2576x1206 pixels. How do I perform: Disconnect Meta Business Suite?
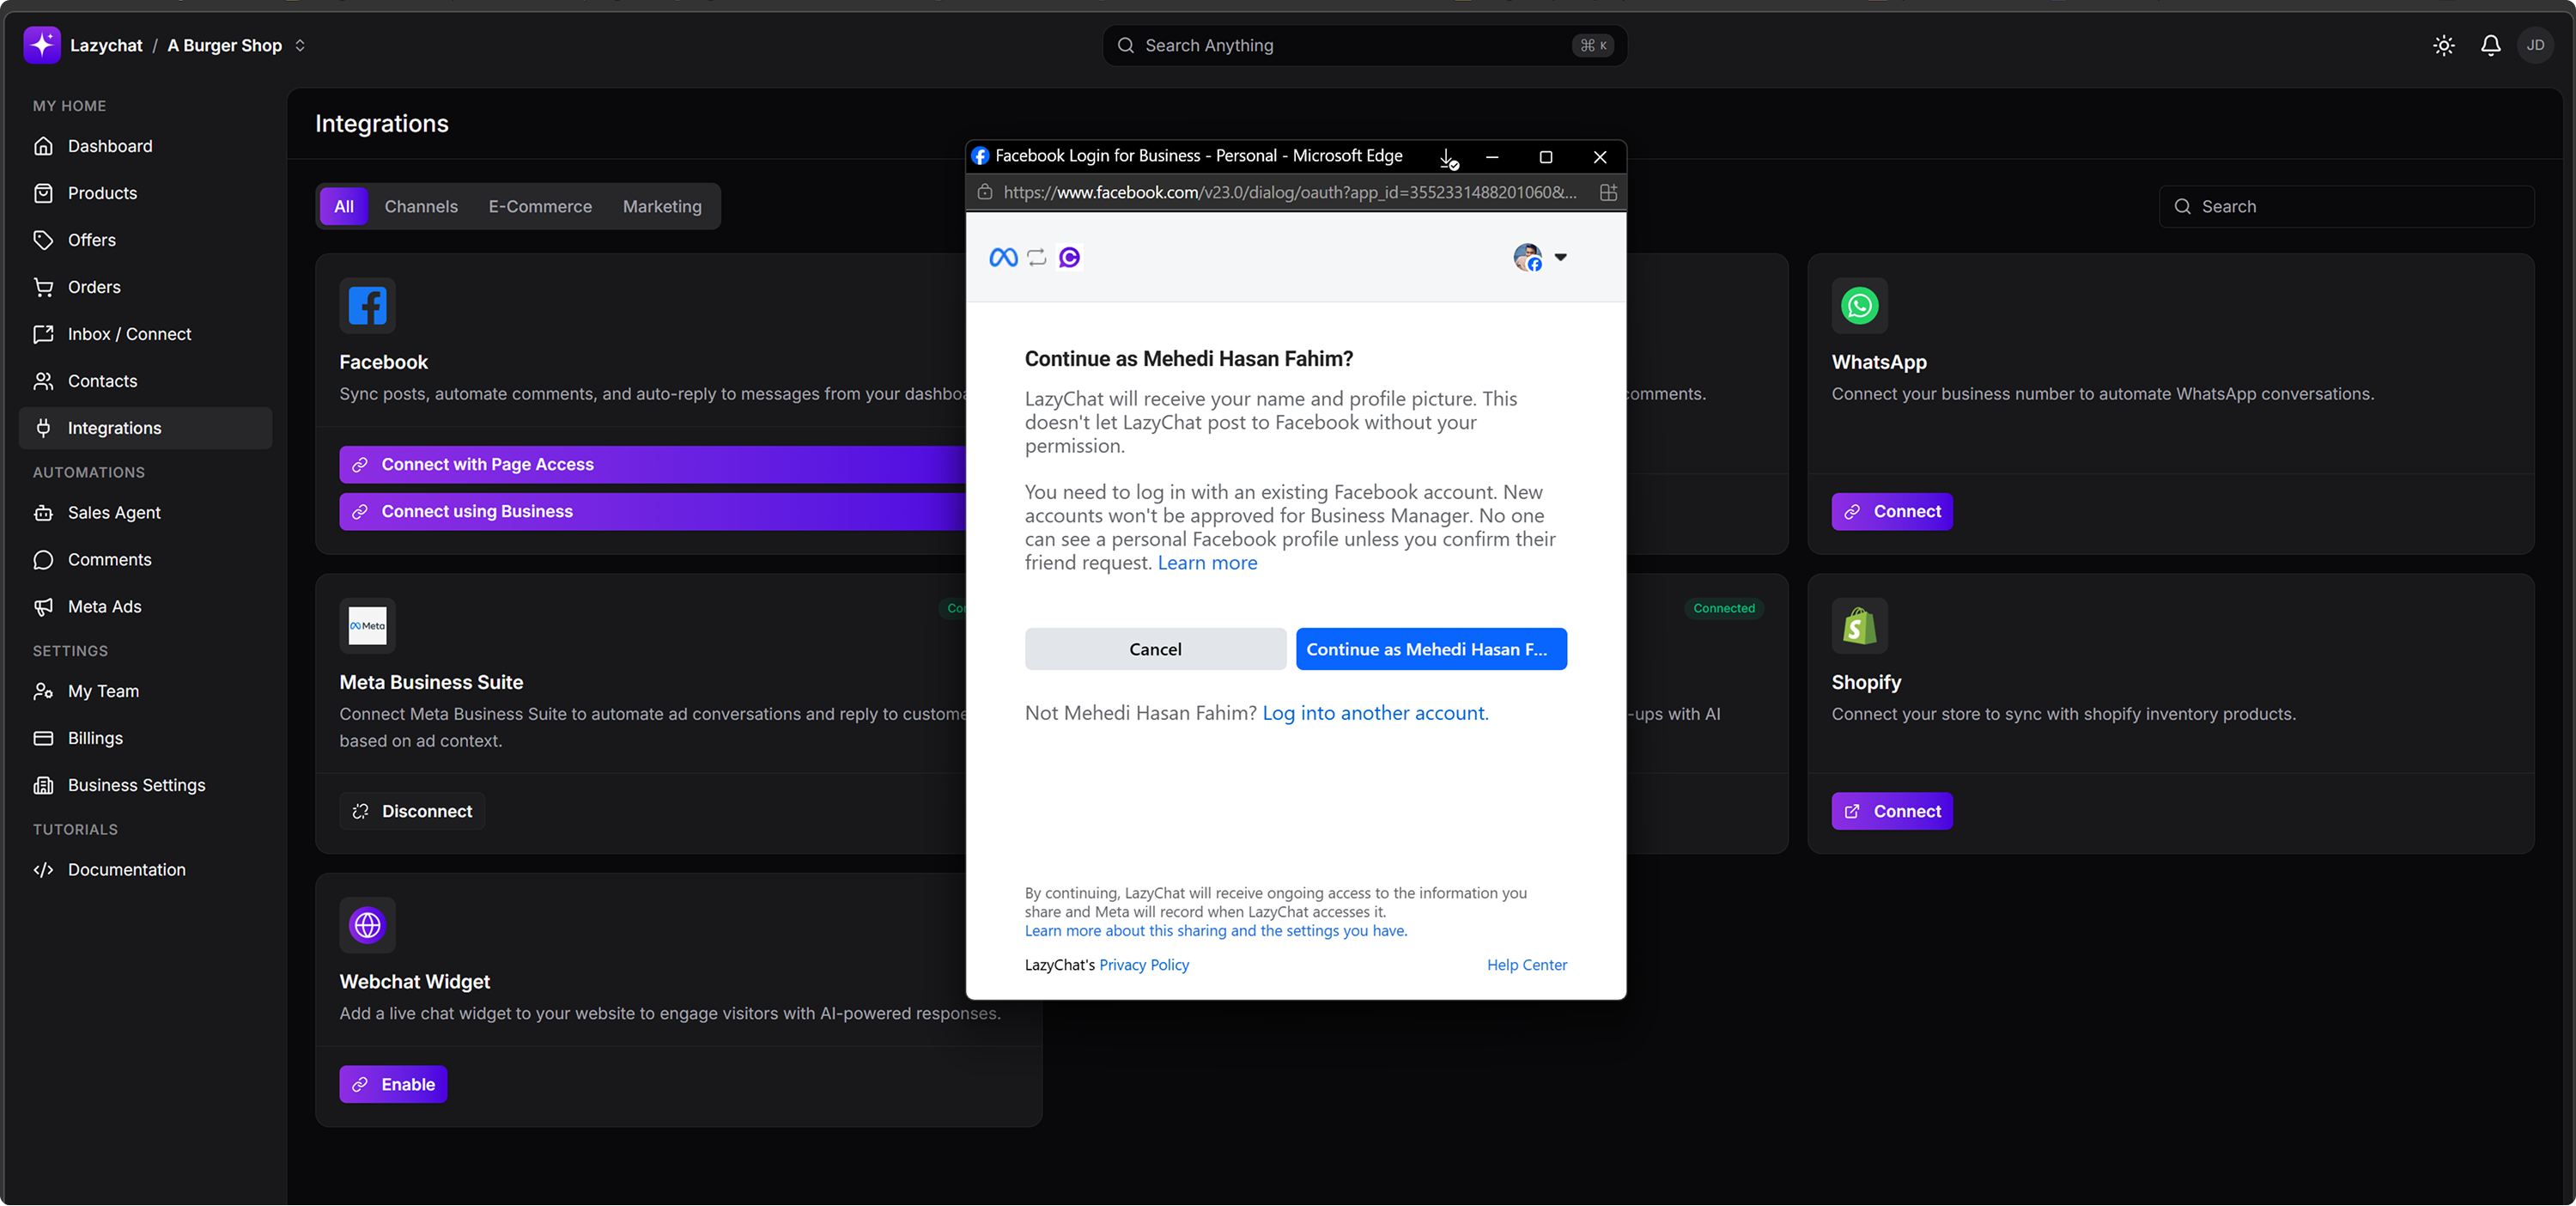(412, 811)
